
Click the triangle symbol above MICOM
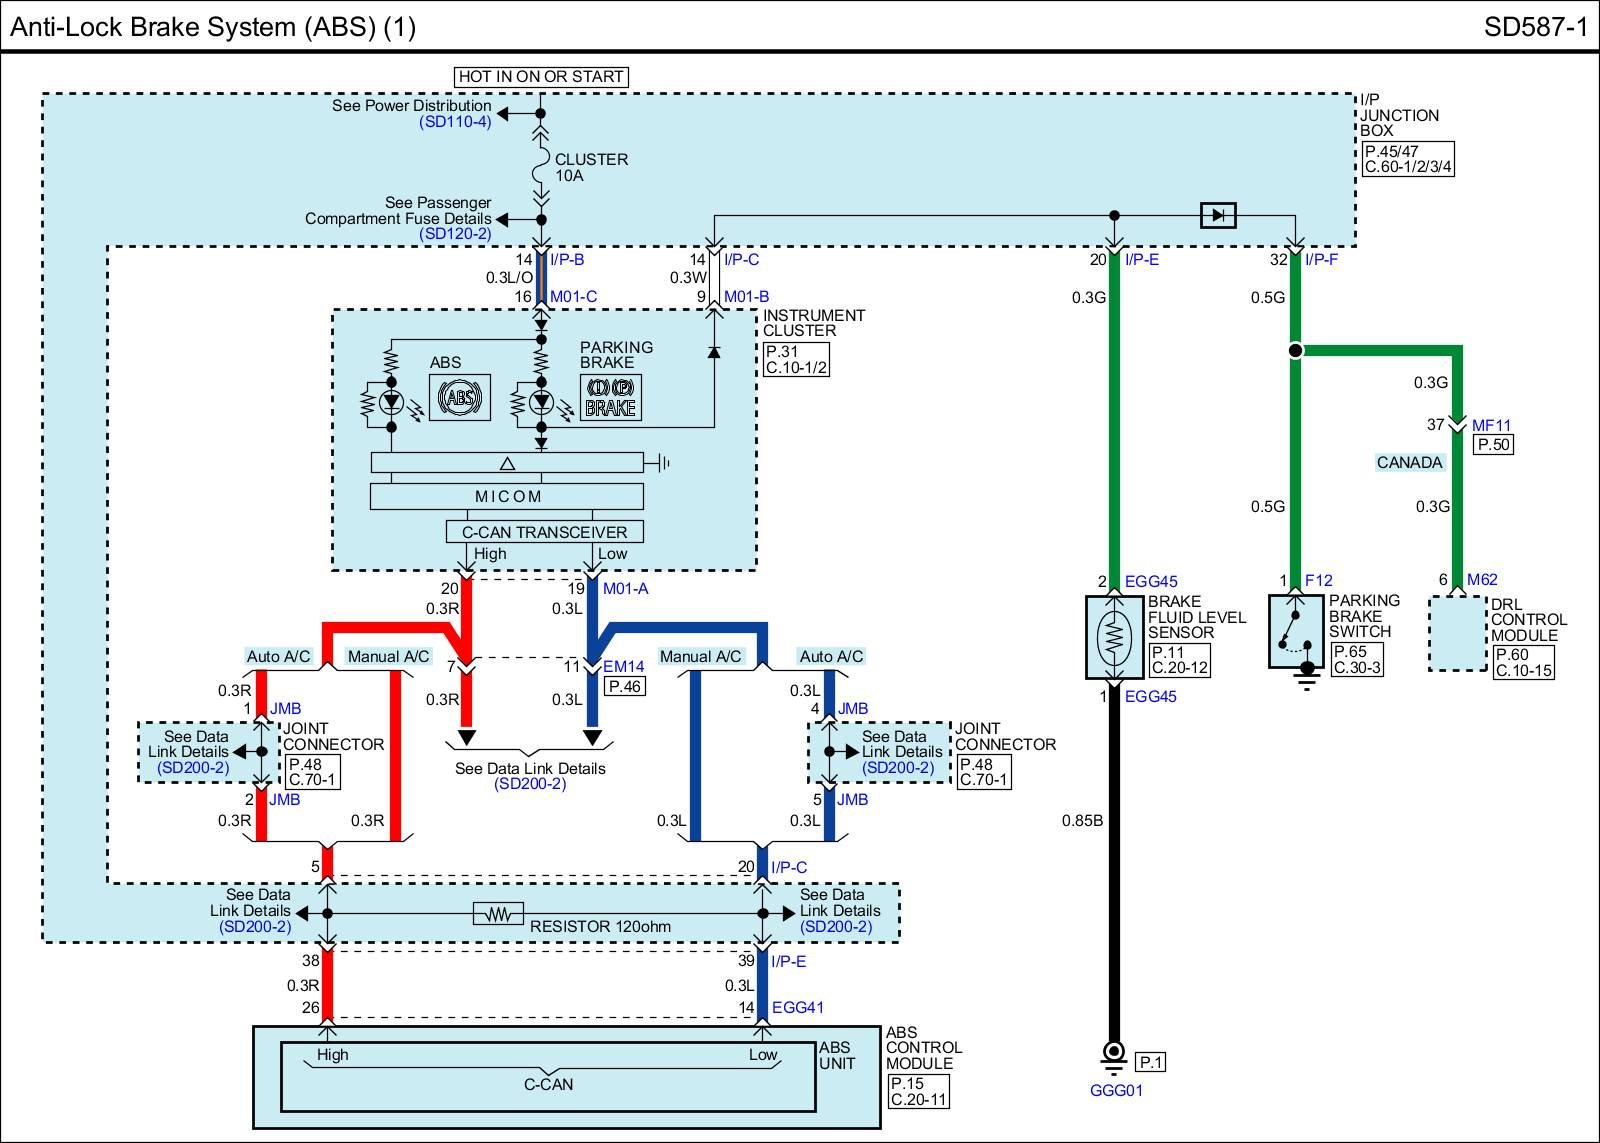pyautogui.click(x=507, y=463)
